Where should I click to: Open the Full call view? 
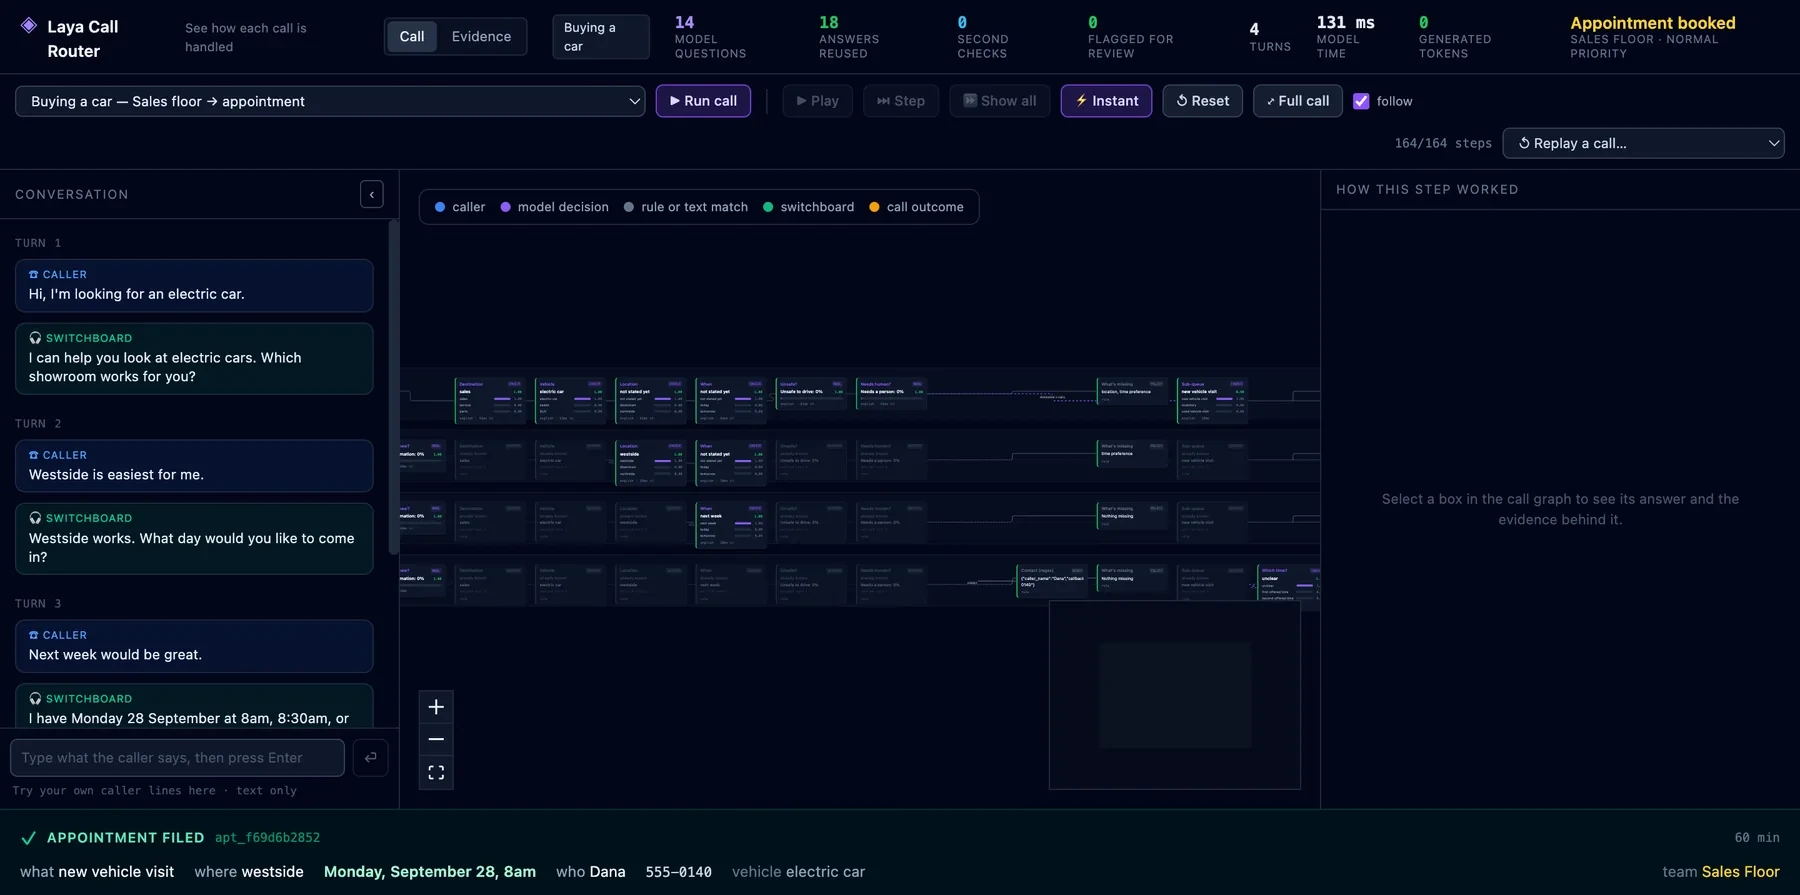pyautogui.click(x=1298, y=101)
